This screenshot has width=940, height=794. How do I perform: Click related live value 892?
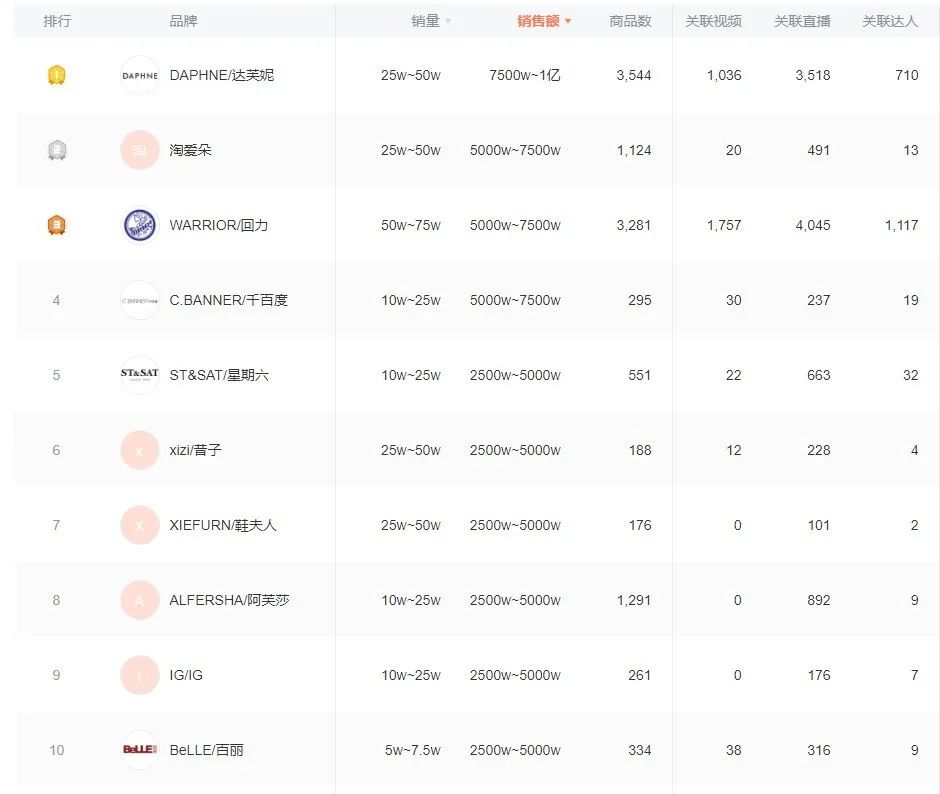pyautogui.click(x=818, y=600)
